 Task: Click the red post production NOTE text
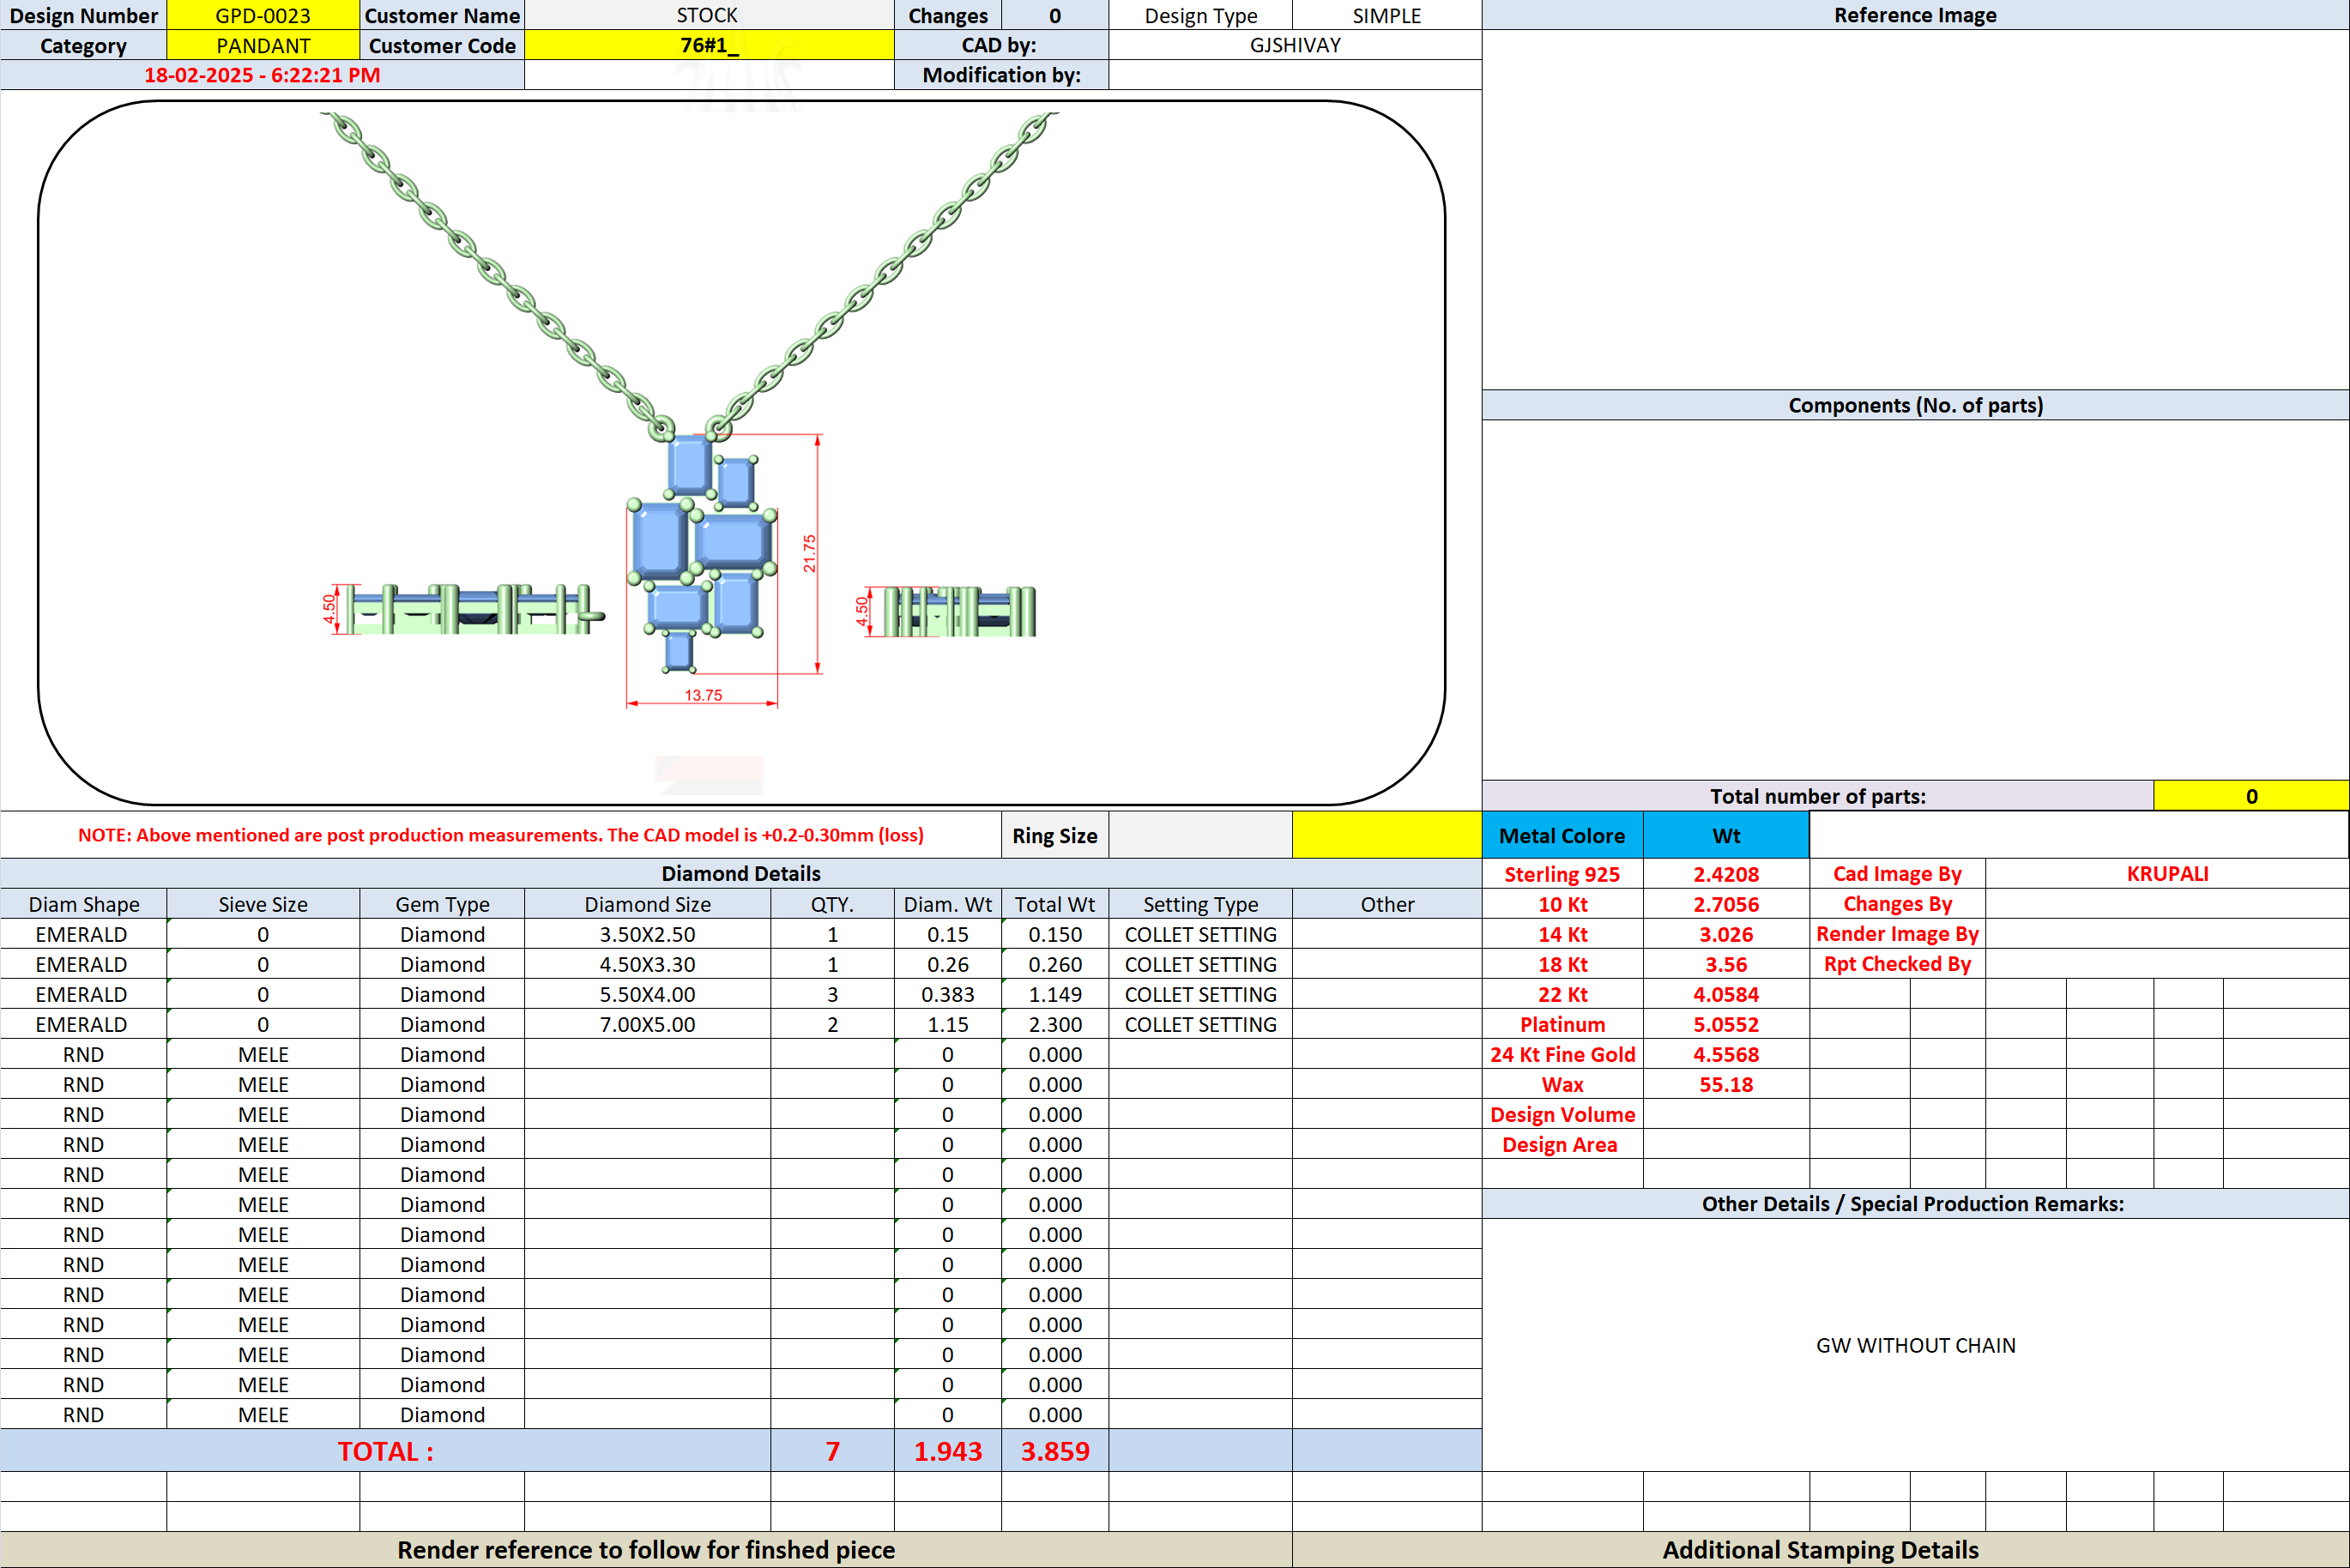[500, 835]
